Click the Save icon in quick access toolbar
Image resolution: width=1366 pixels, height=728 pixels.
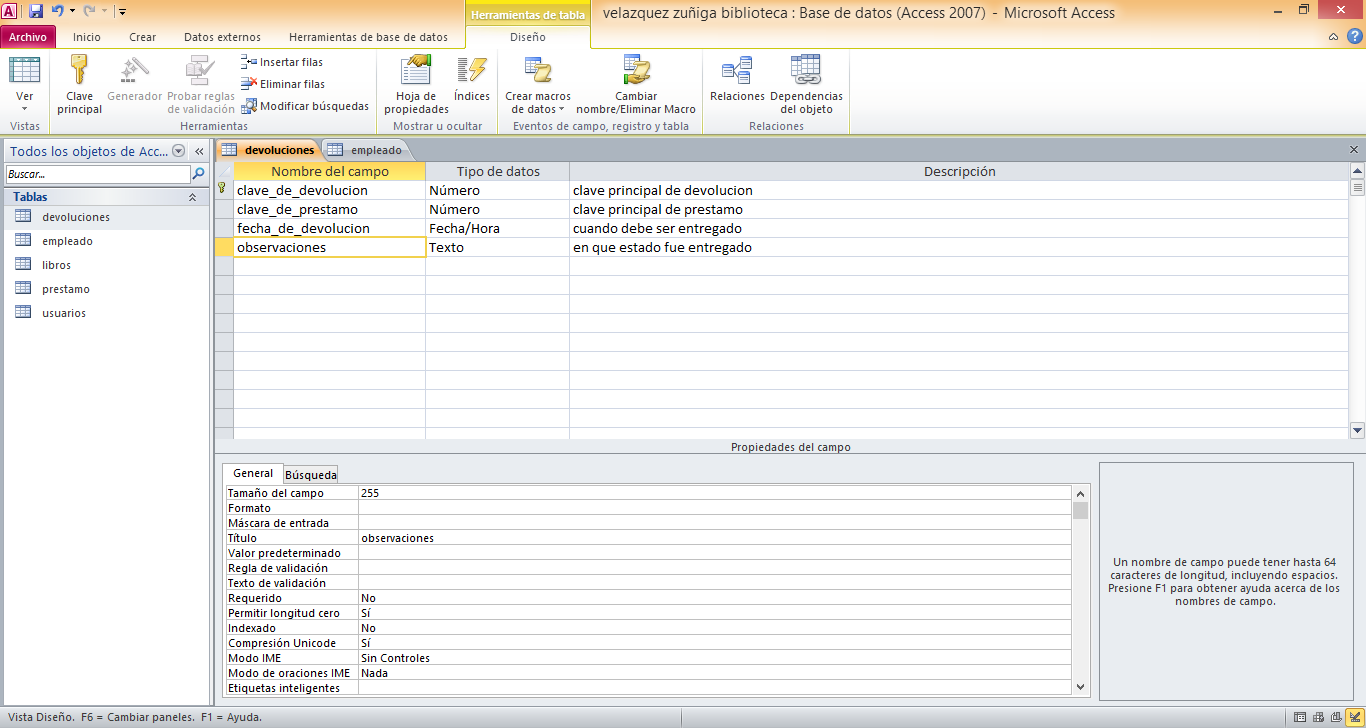click(x=36, y=11)
